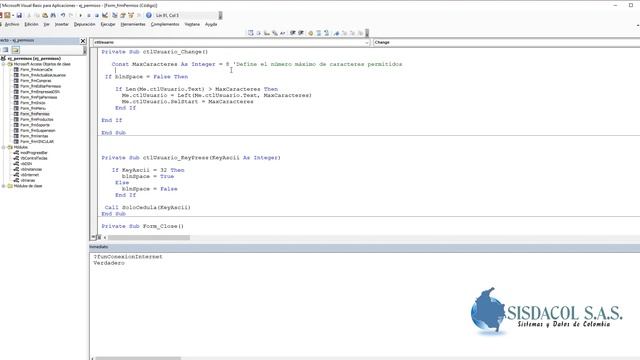Collapse Microsoft Access Objetos de clase node
Image resolution: width=640 pixels, height=360 pixels.
(x=4, y=64)
